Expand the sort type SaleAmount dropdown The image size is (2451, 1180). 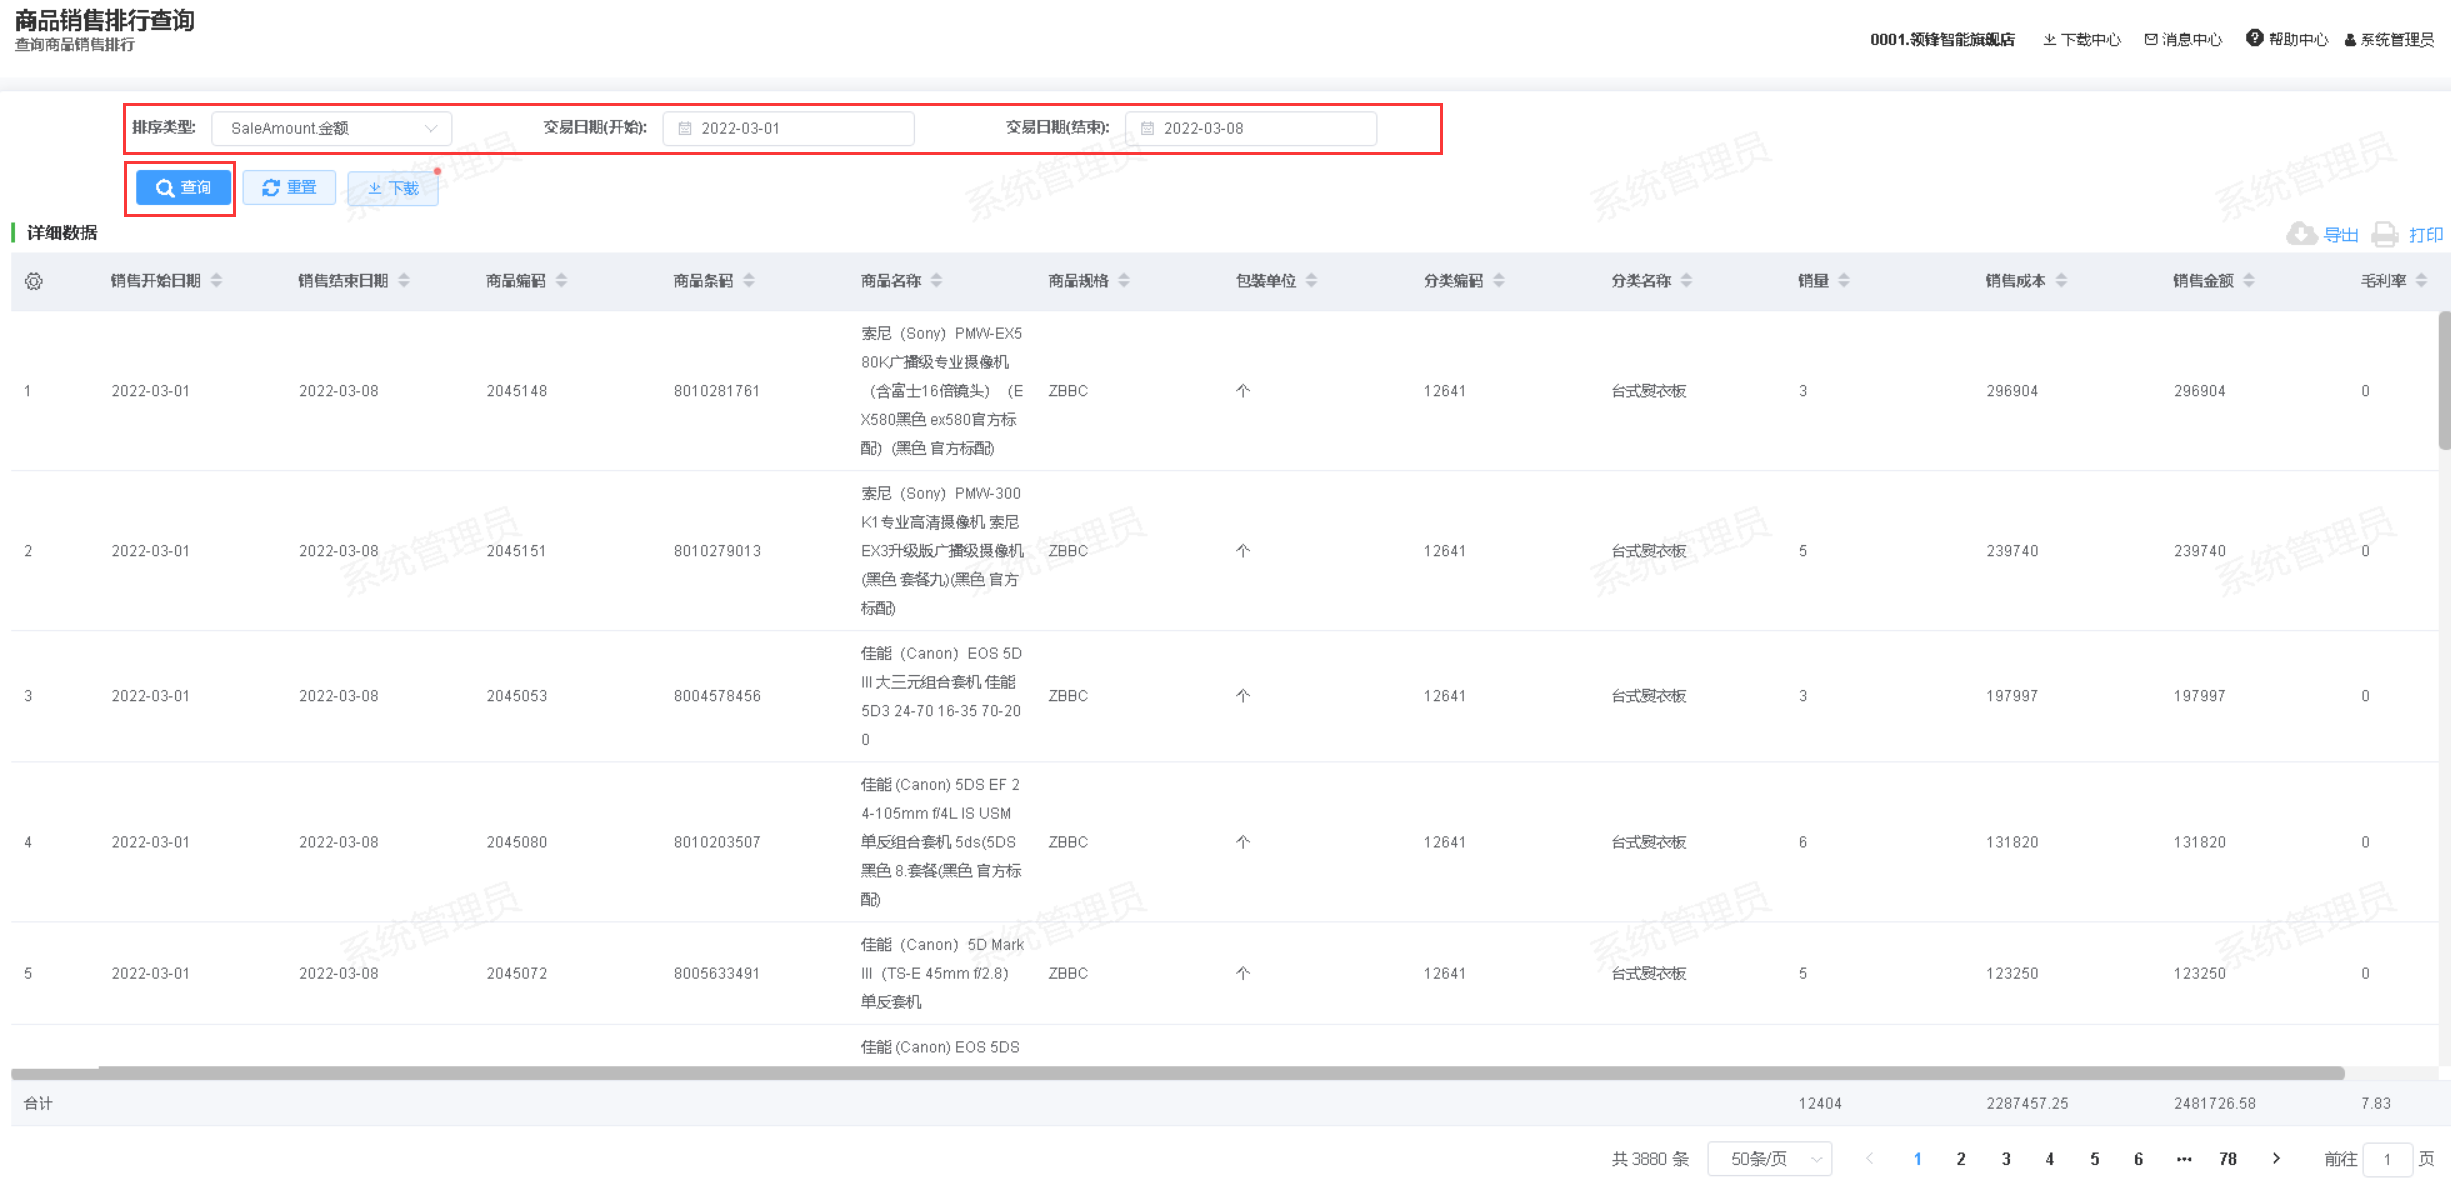(331, 128)
